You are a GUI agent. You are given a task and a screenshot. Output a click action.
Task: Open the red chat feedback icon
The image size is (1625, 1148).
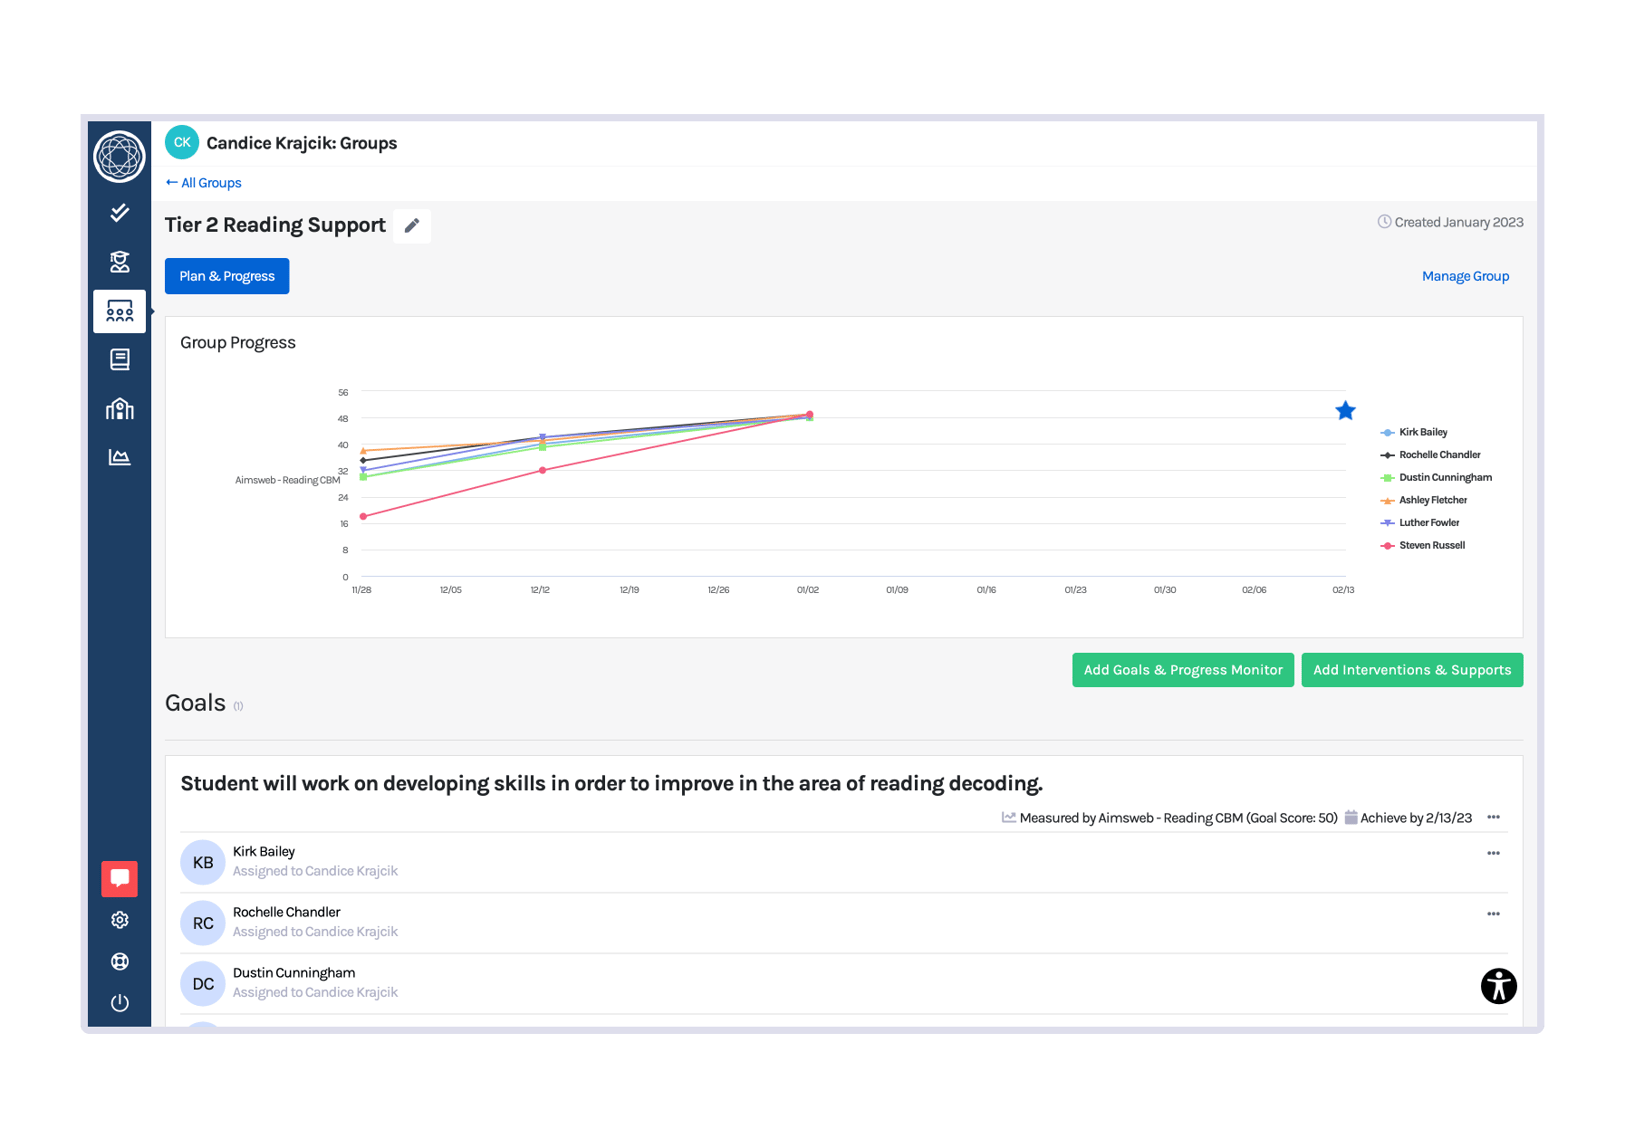119,878
